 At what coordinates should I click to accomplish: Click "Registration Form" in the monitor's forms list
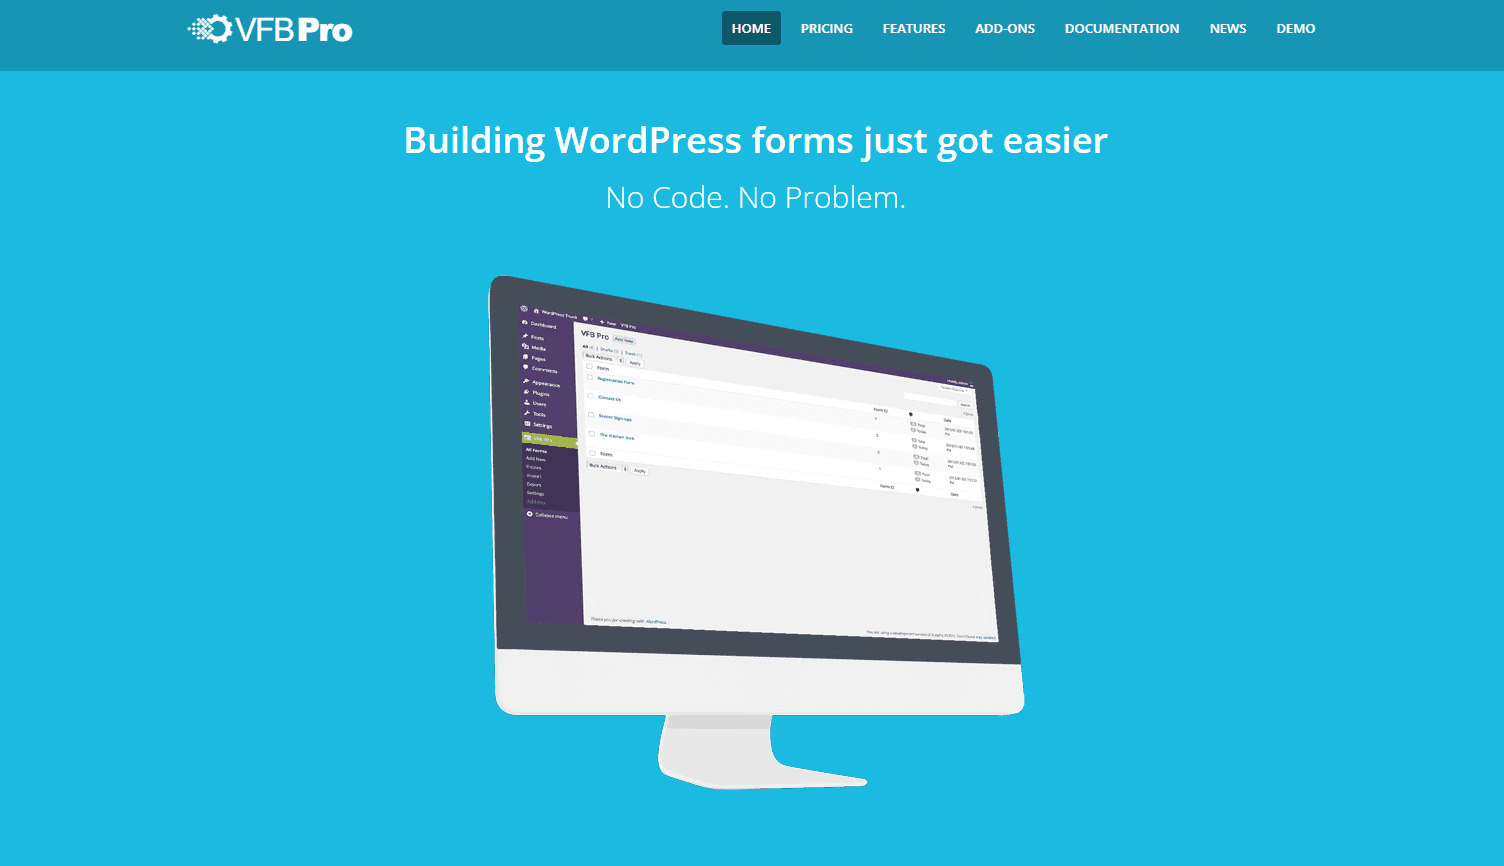click(615, 381)
